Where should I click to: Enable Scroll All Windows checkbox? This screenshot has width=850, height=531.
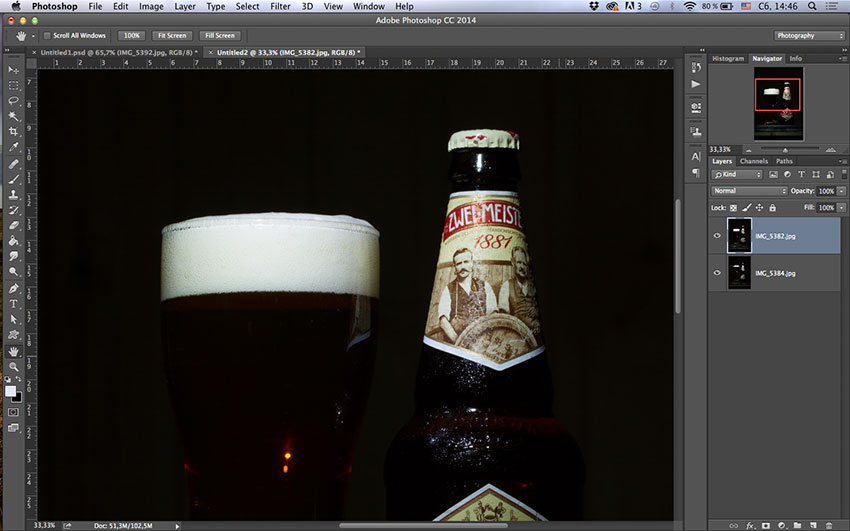coord(47,36)
